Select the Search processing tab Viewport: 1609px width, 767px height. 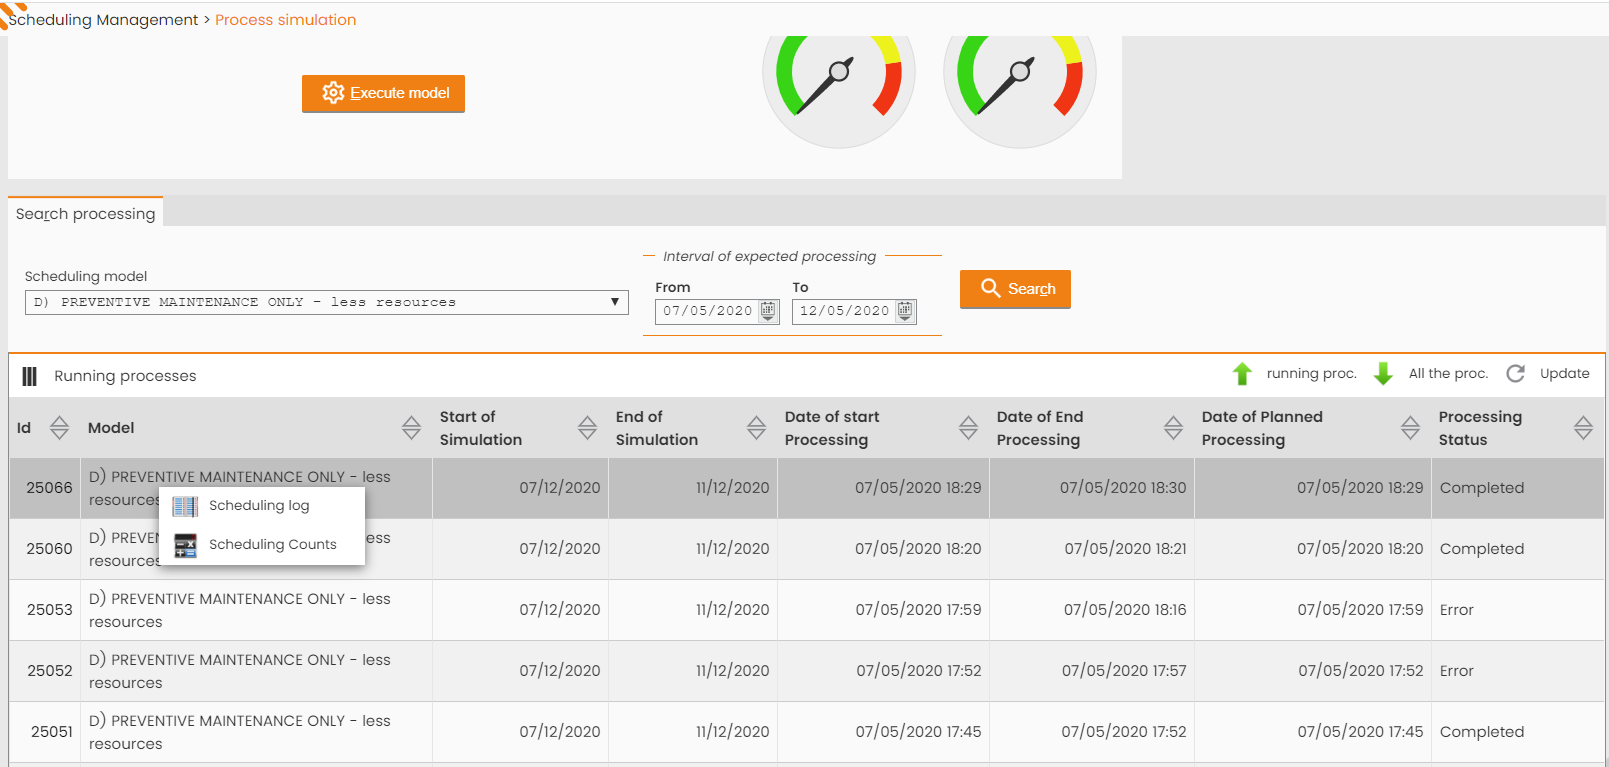point(85,213)
